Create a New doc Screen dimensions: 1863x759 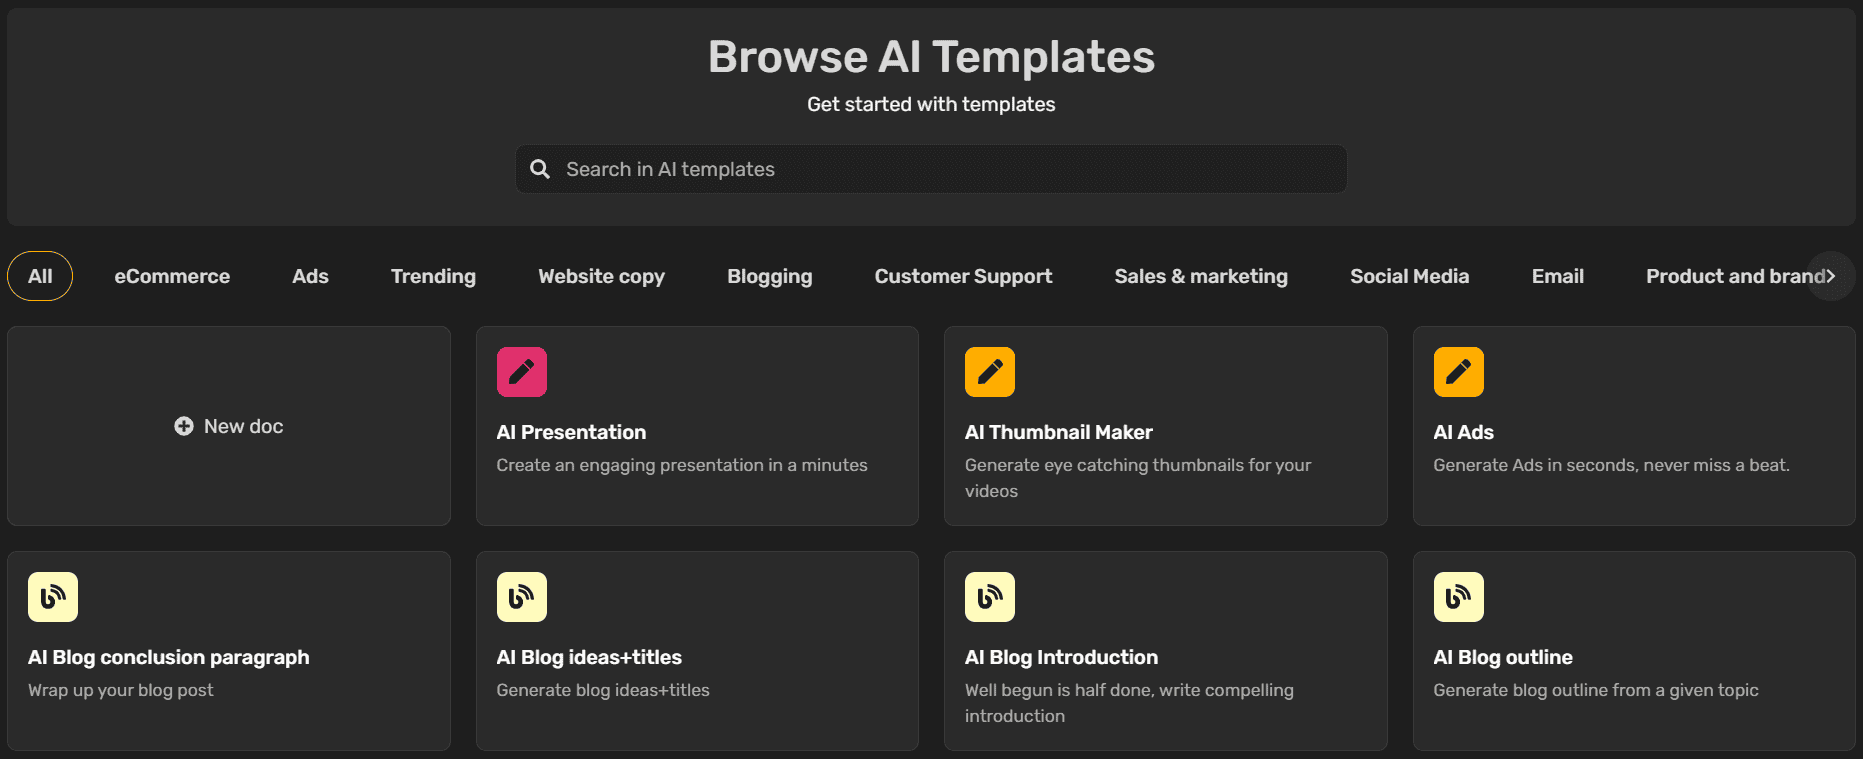(229, 426)
